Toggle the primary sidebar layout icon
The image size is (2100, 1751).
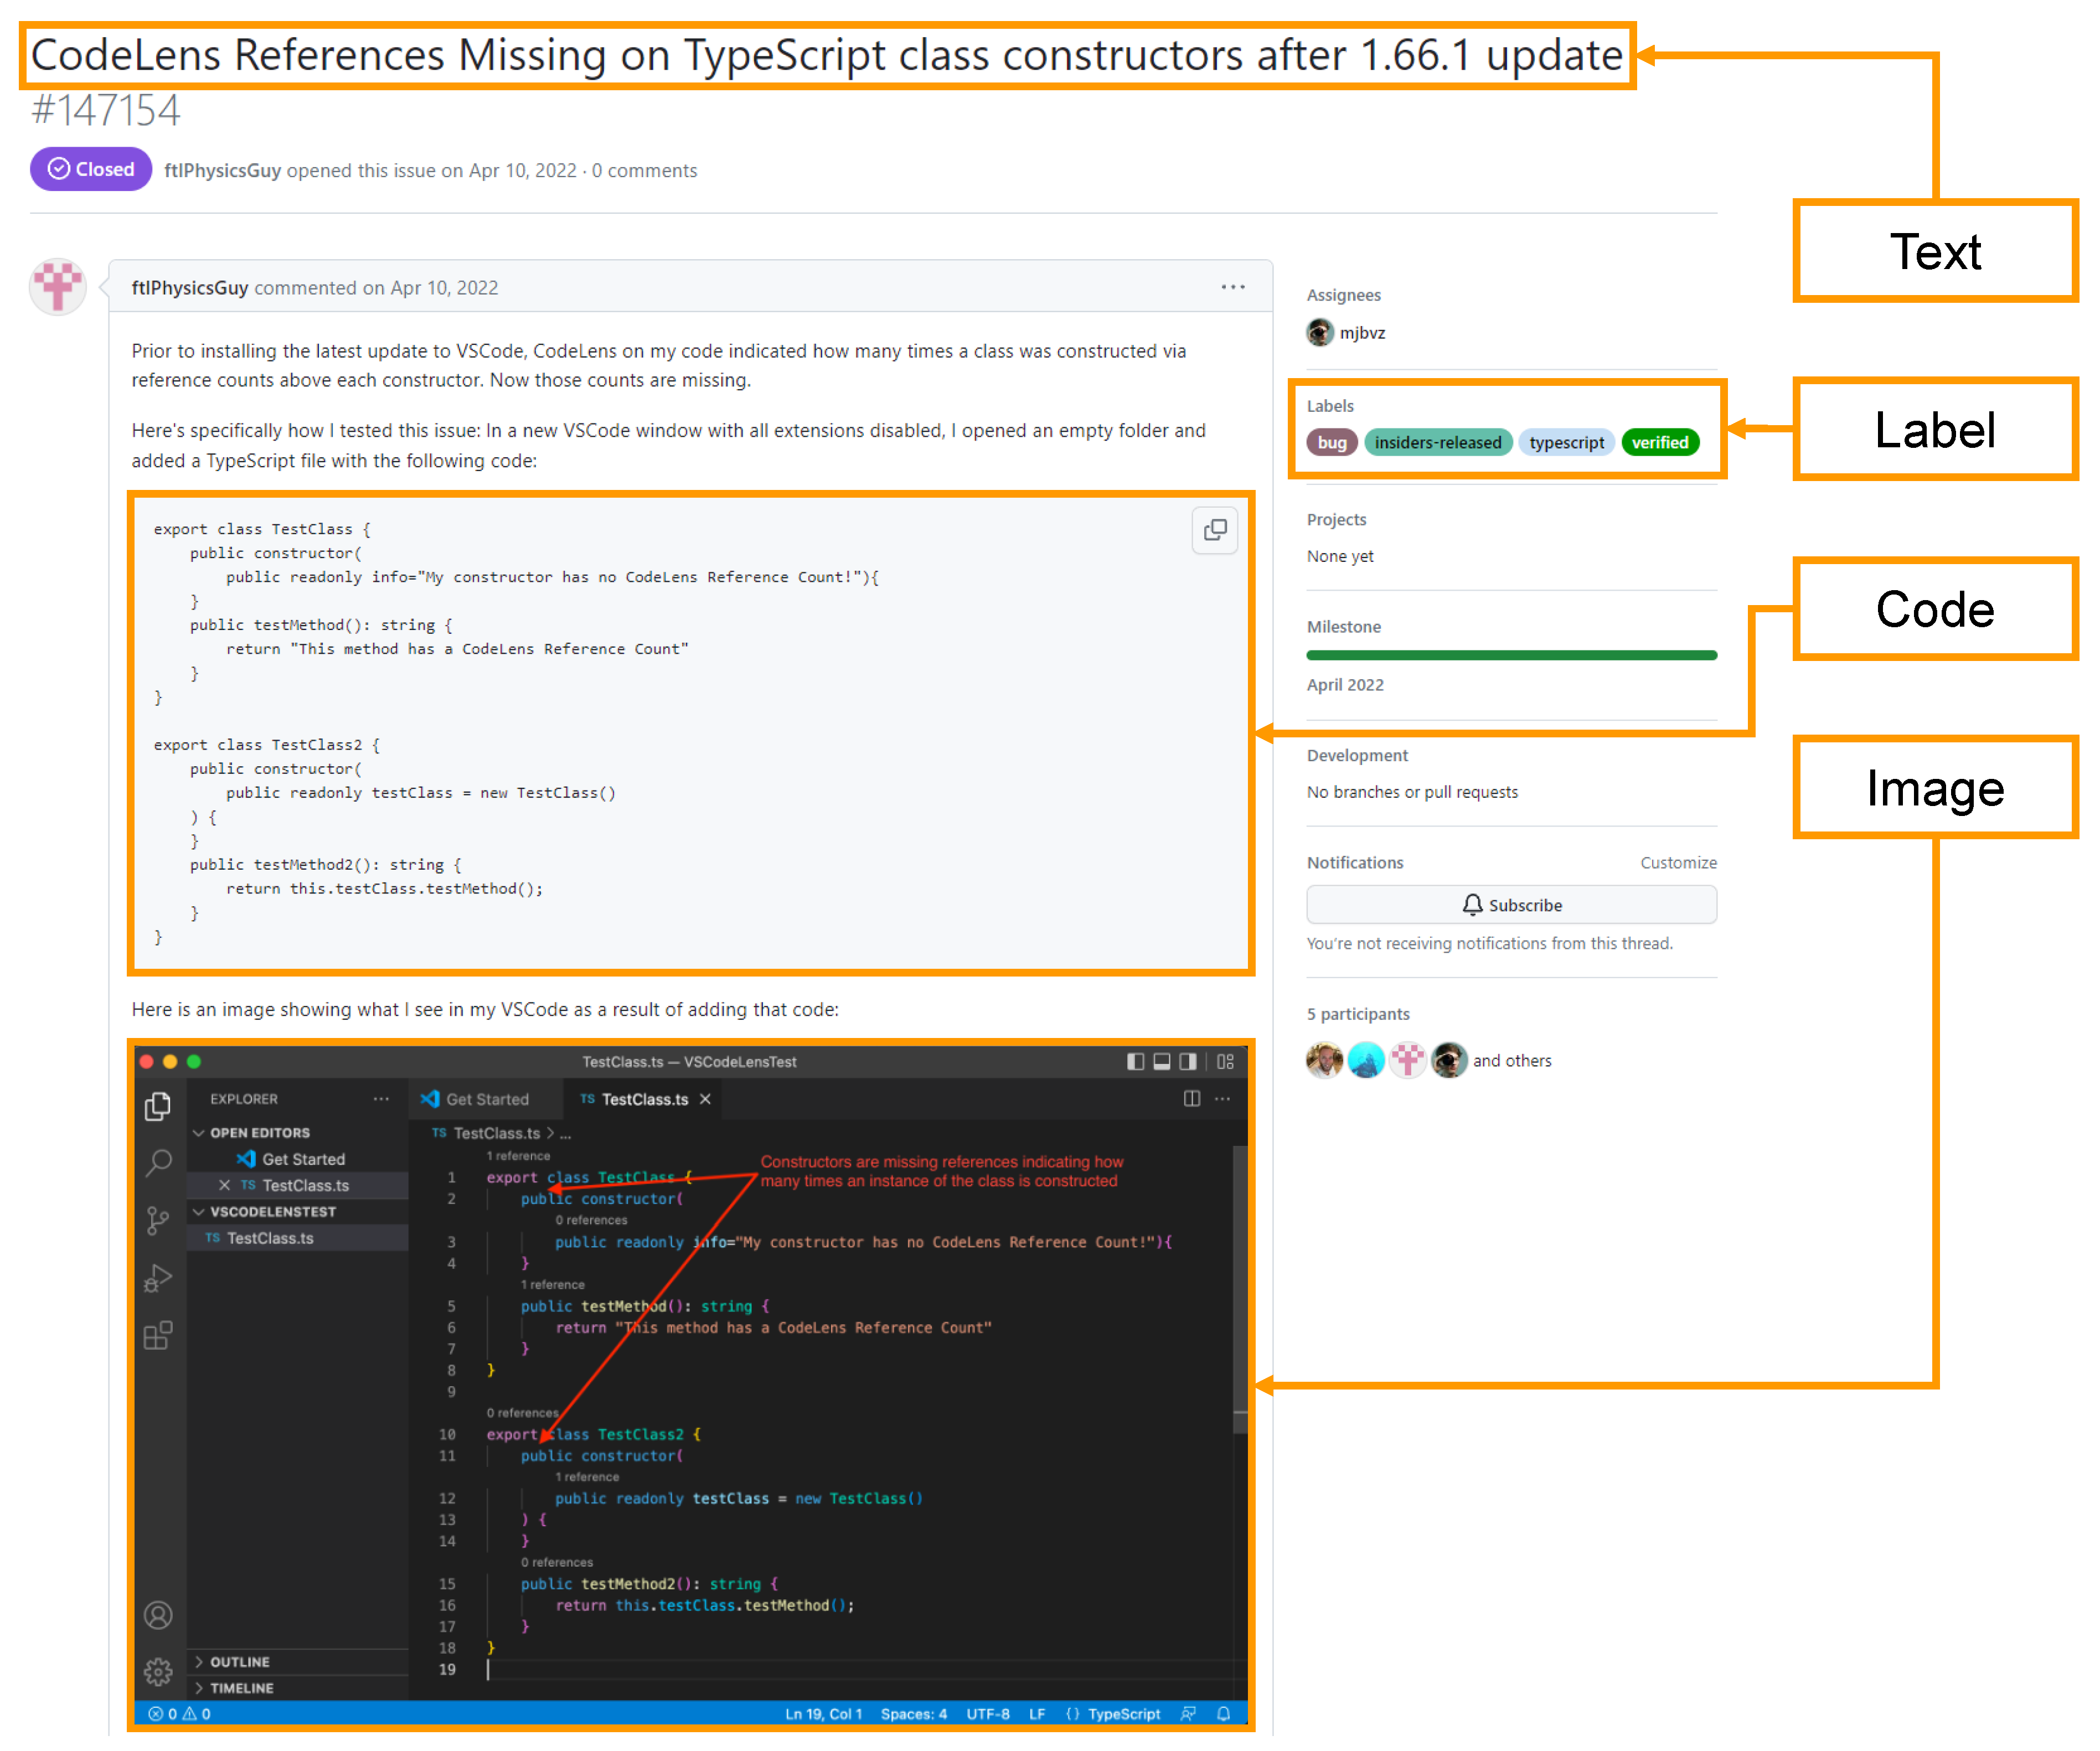click(x=1135, y=1062)
